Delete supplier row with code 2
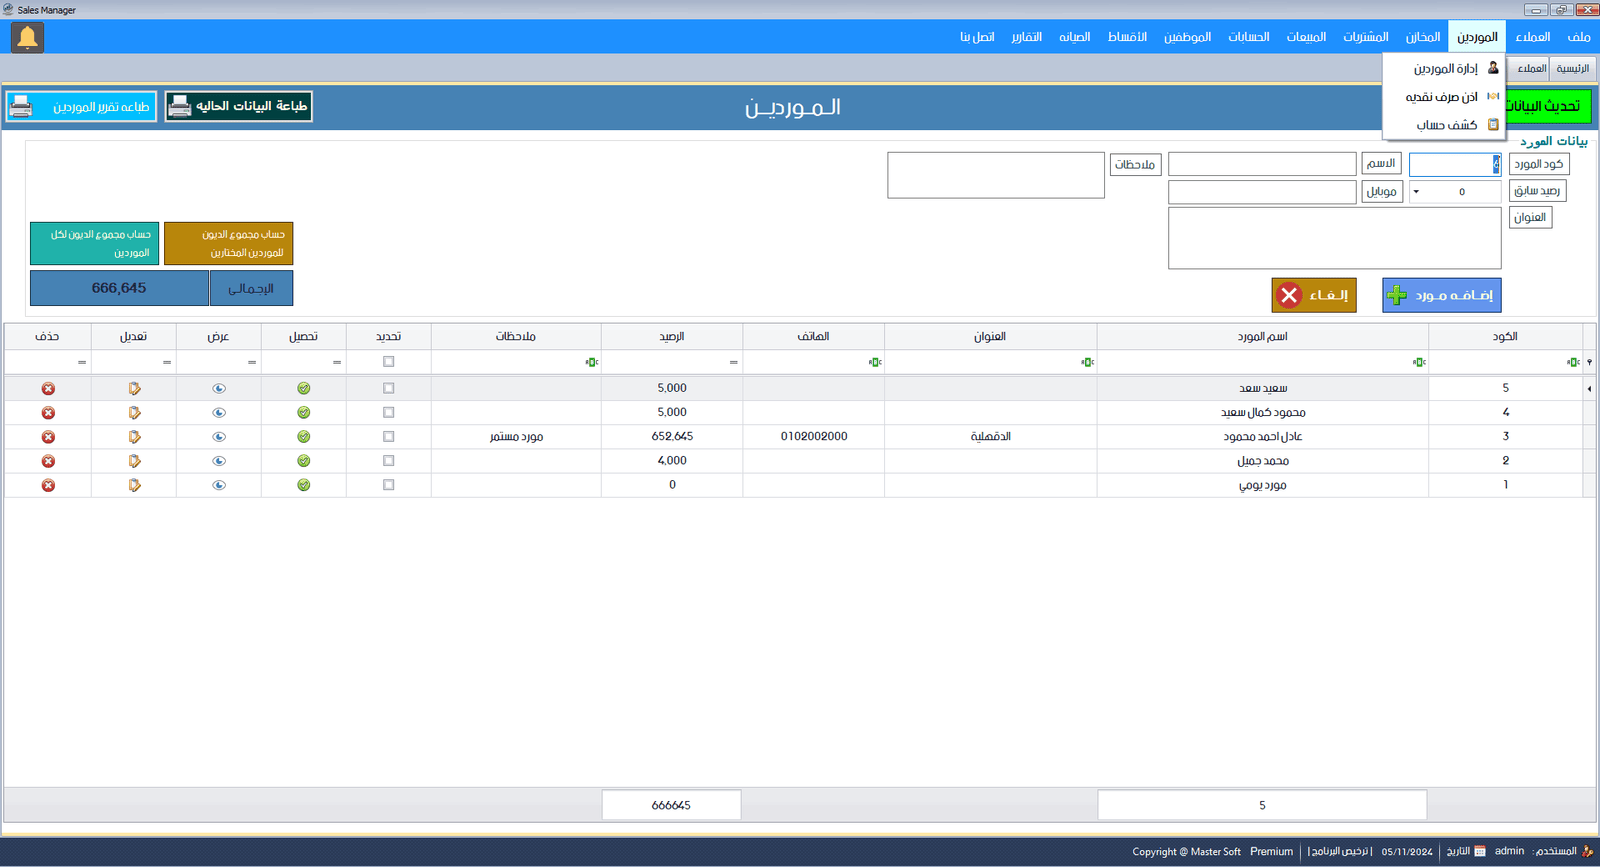Image resolution: width=1600 pixels, height=867 pixels. pos(48,461)
